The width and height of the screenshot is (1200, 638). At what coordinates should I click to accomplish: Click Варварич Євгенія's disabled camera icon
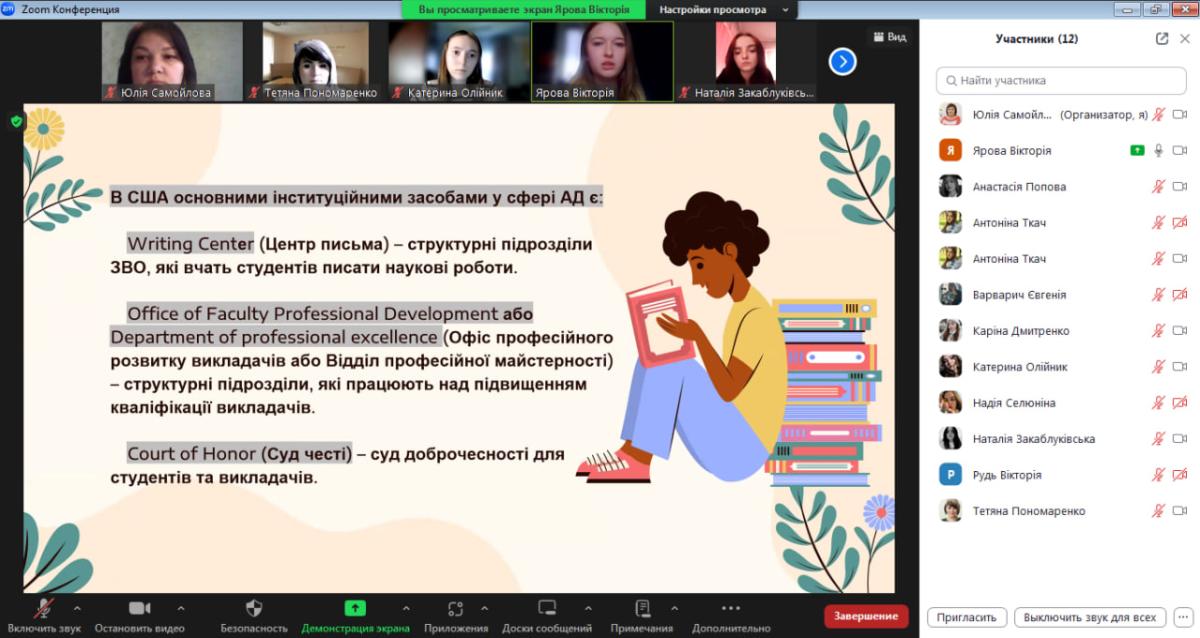click(1180, 294)
